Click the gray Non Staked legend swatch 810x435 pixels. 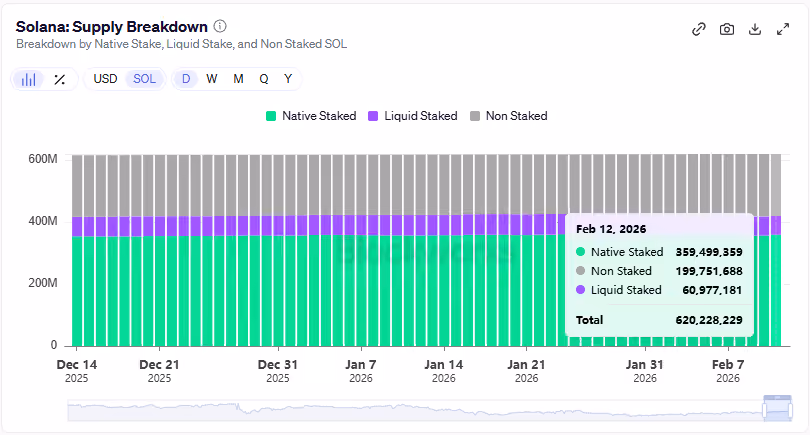pos(475,116)
